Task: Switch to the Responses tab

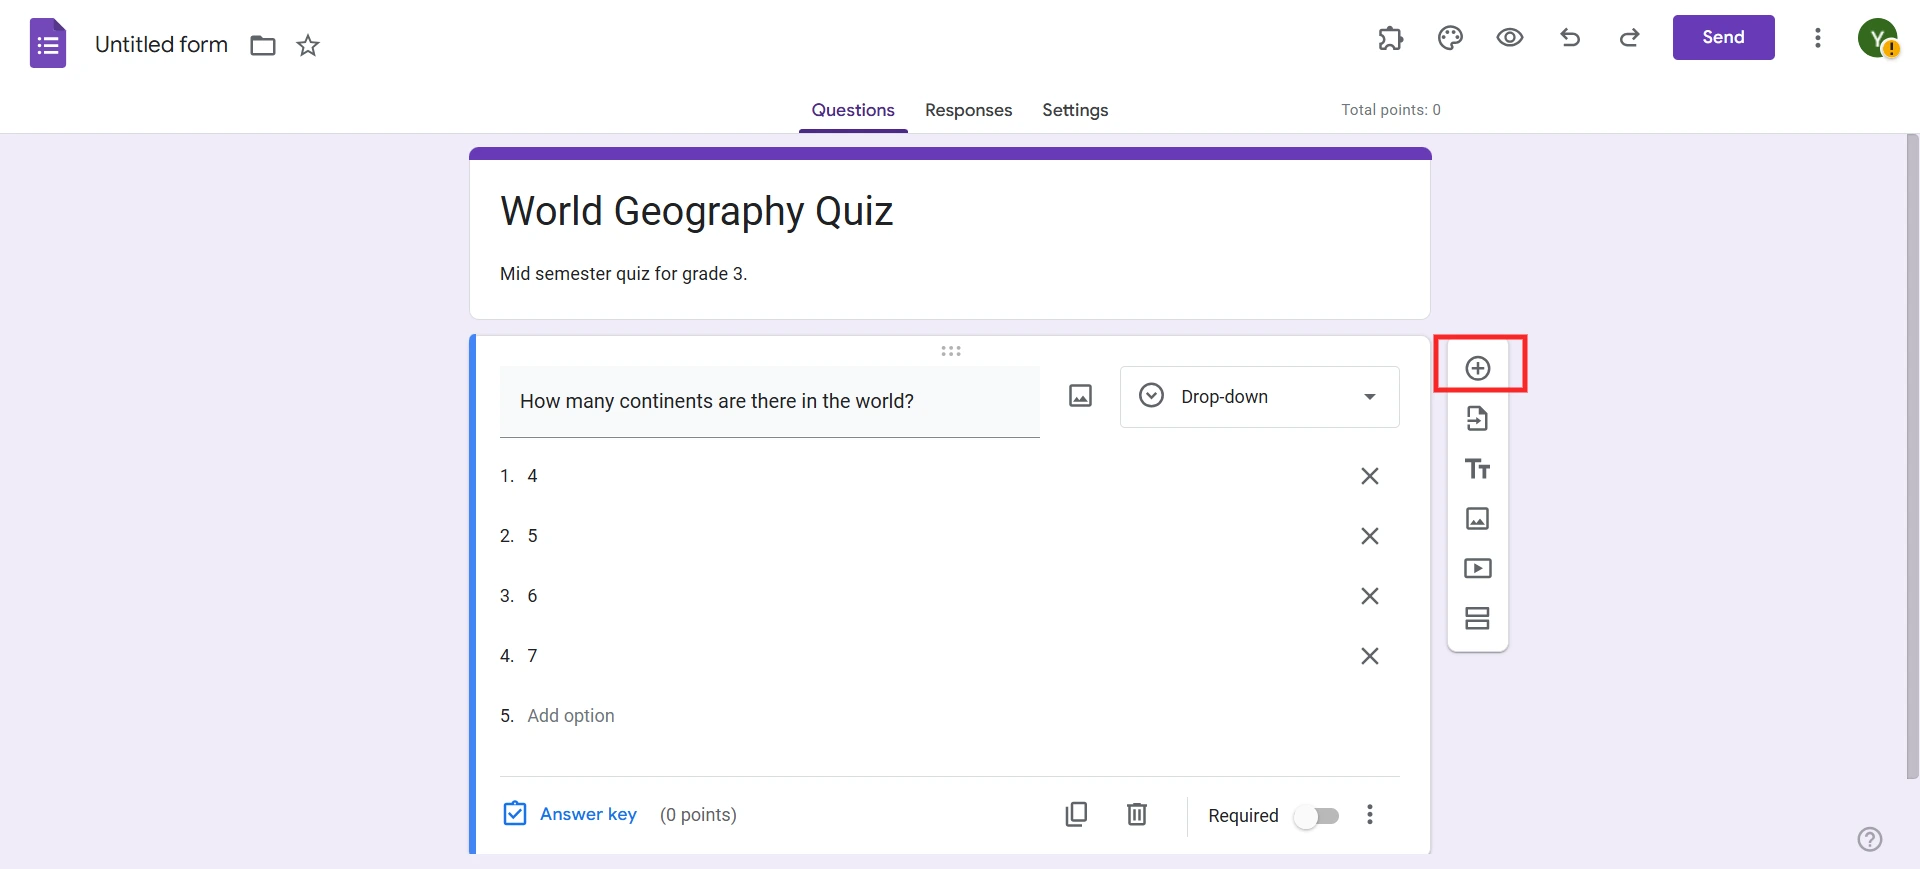Action: pyautogui.click(x=968, y=111)
